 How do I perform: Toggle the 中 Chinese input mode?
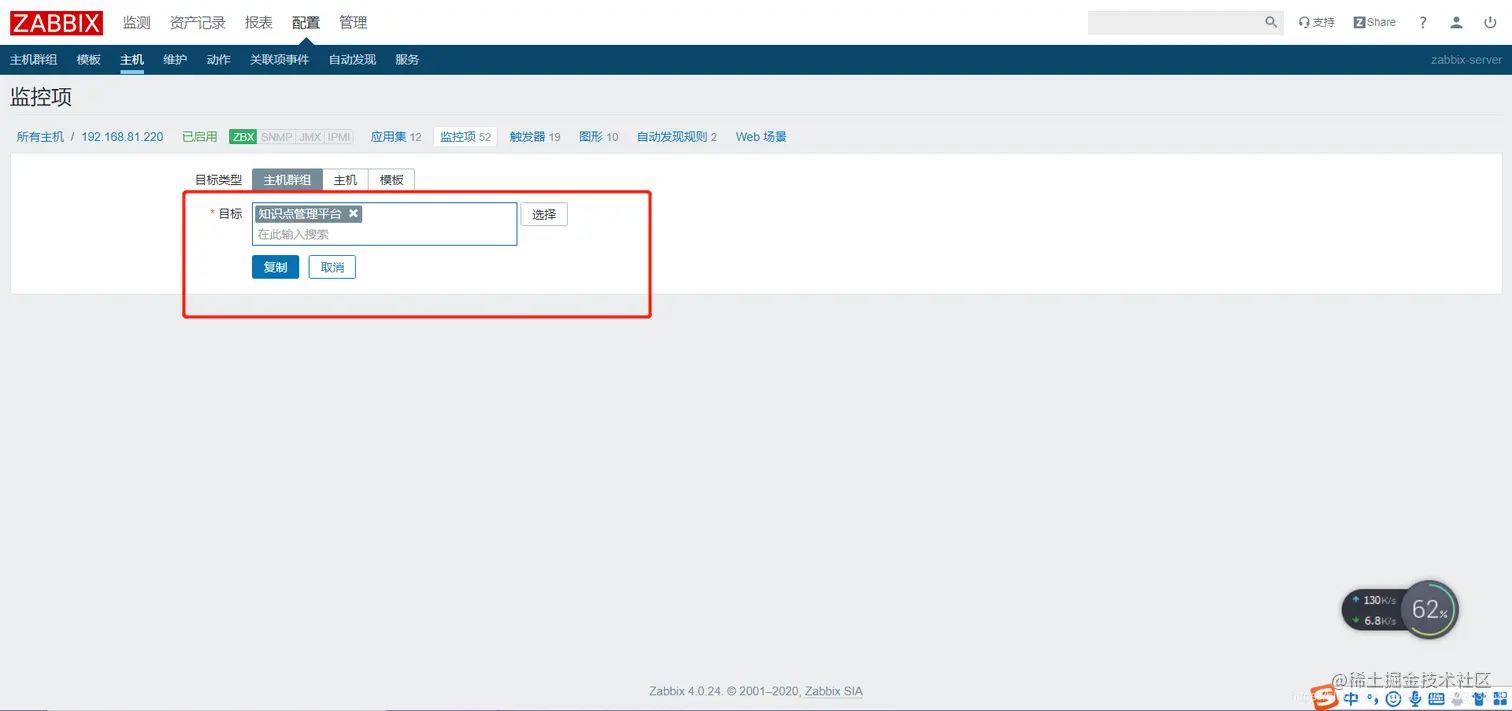tap(1351, 699)
